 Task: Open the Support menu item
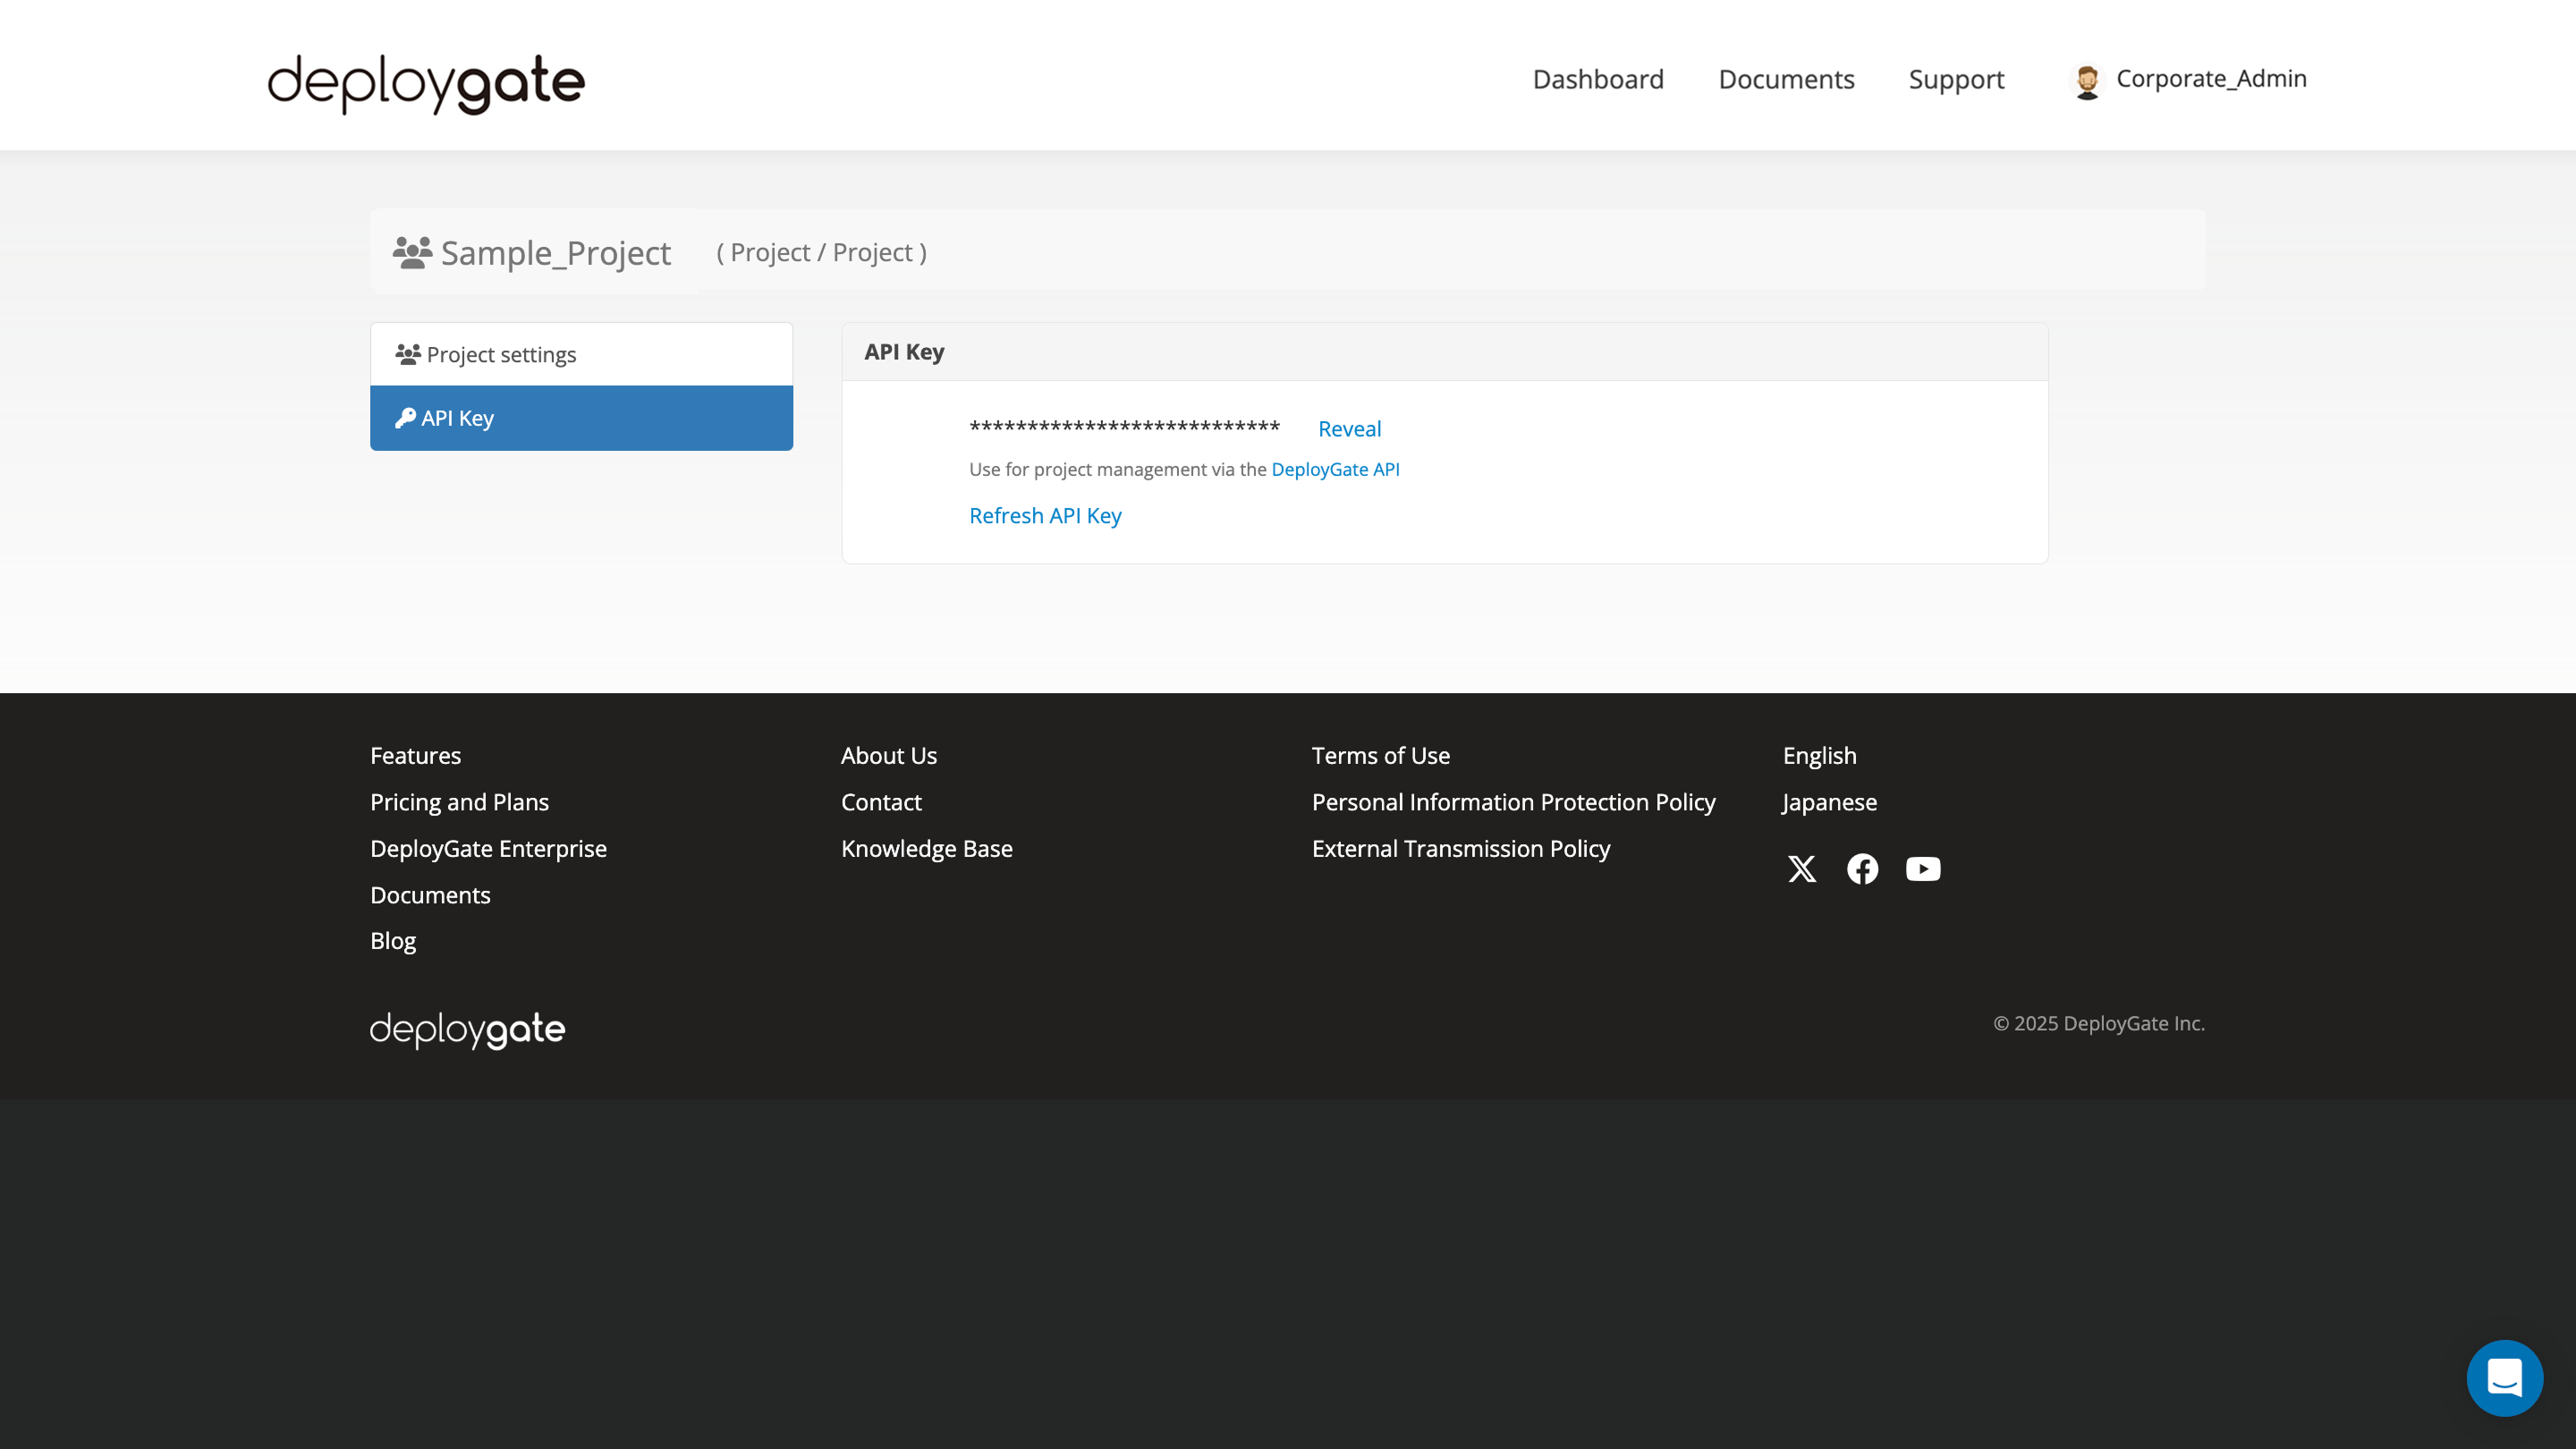[1956, 79]
